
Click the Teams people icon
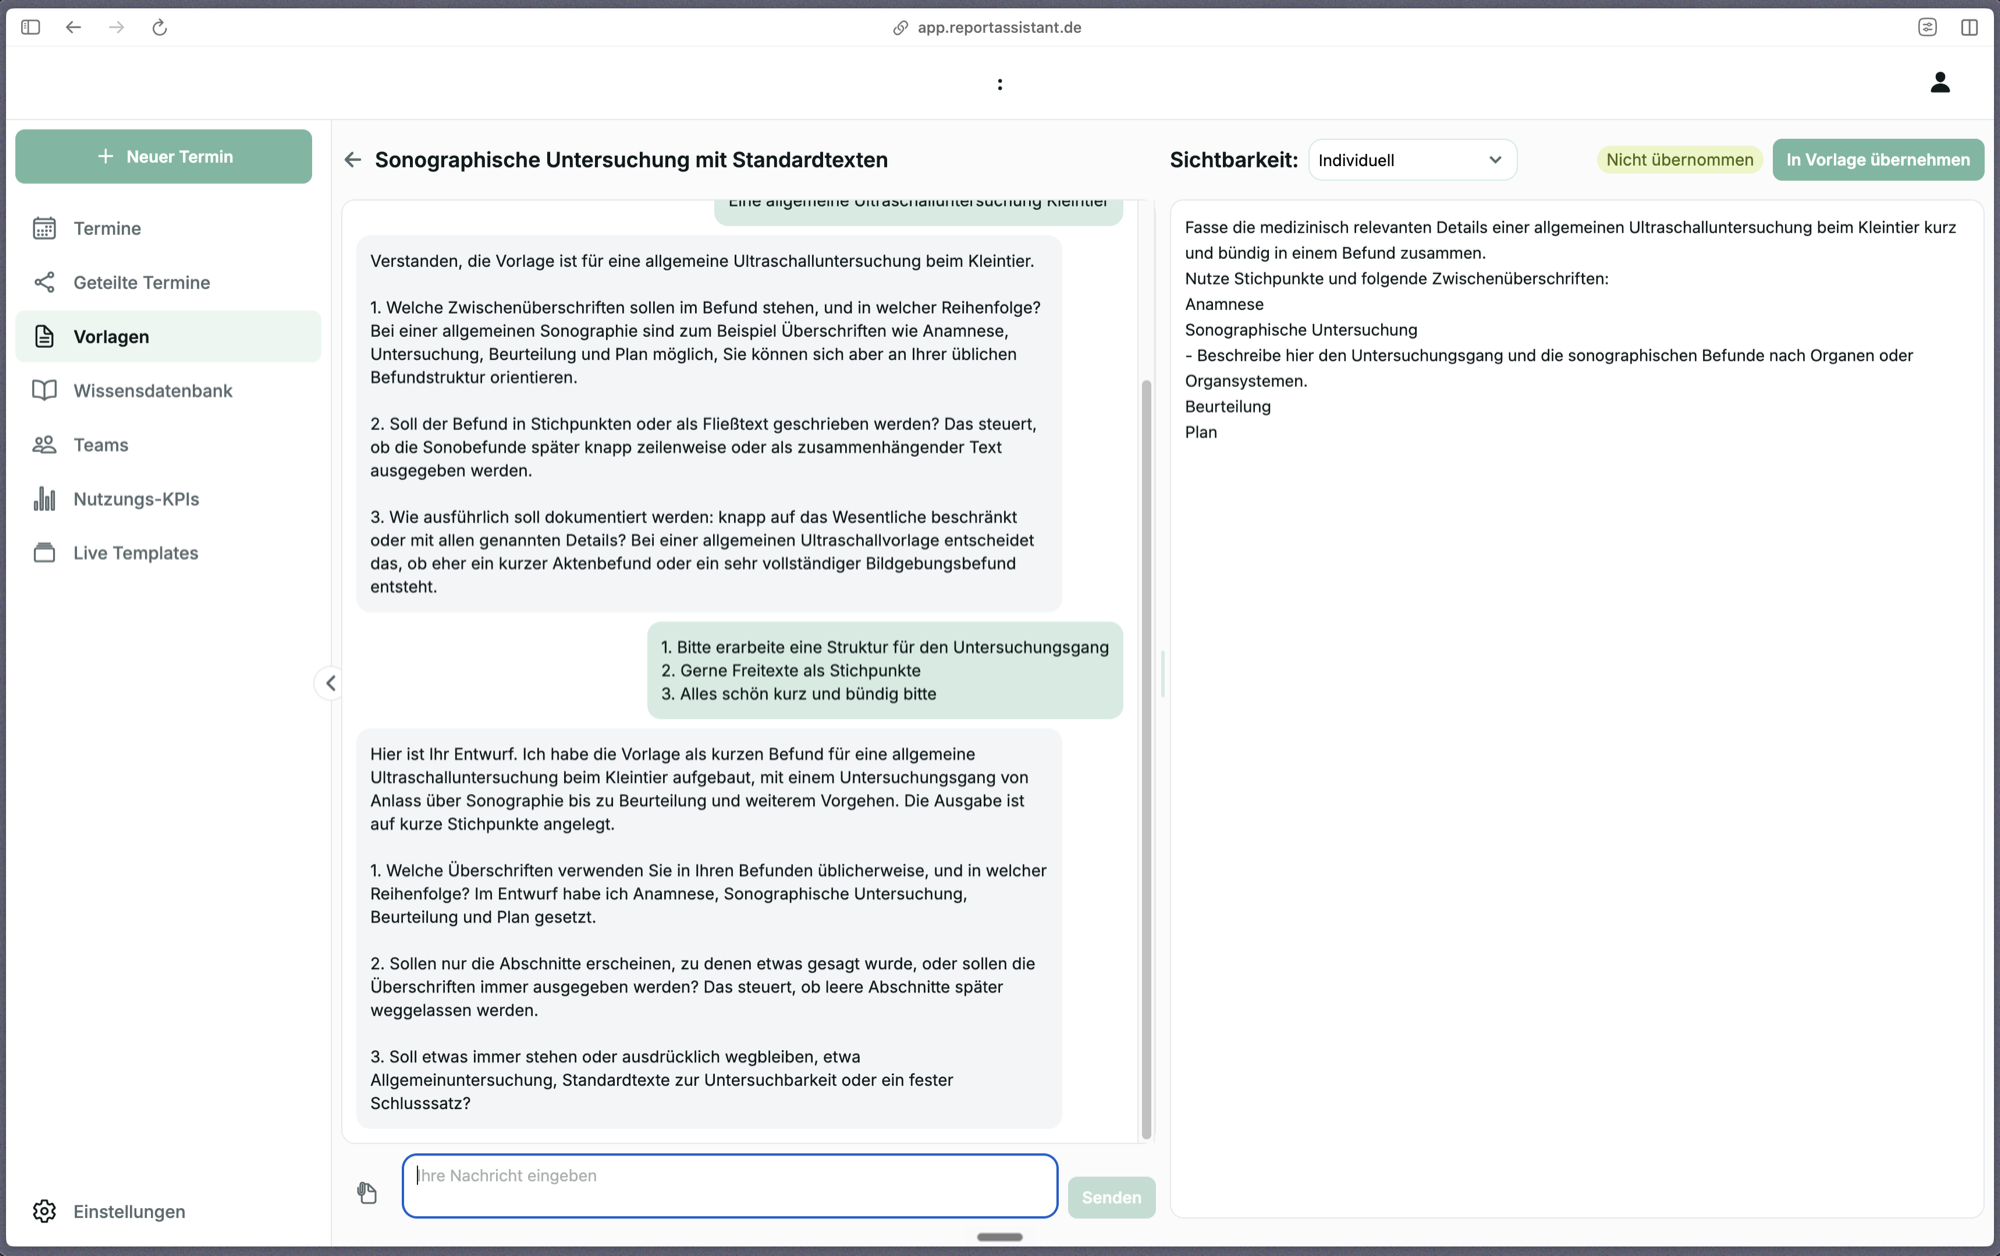[44, 444]
